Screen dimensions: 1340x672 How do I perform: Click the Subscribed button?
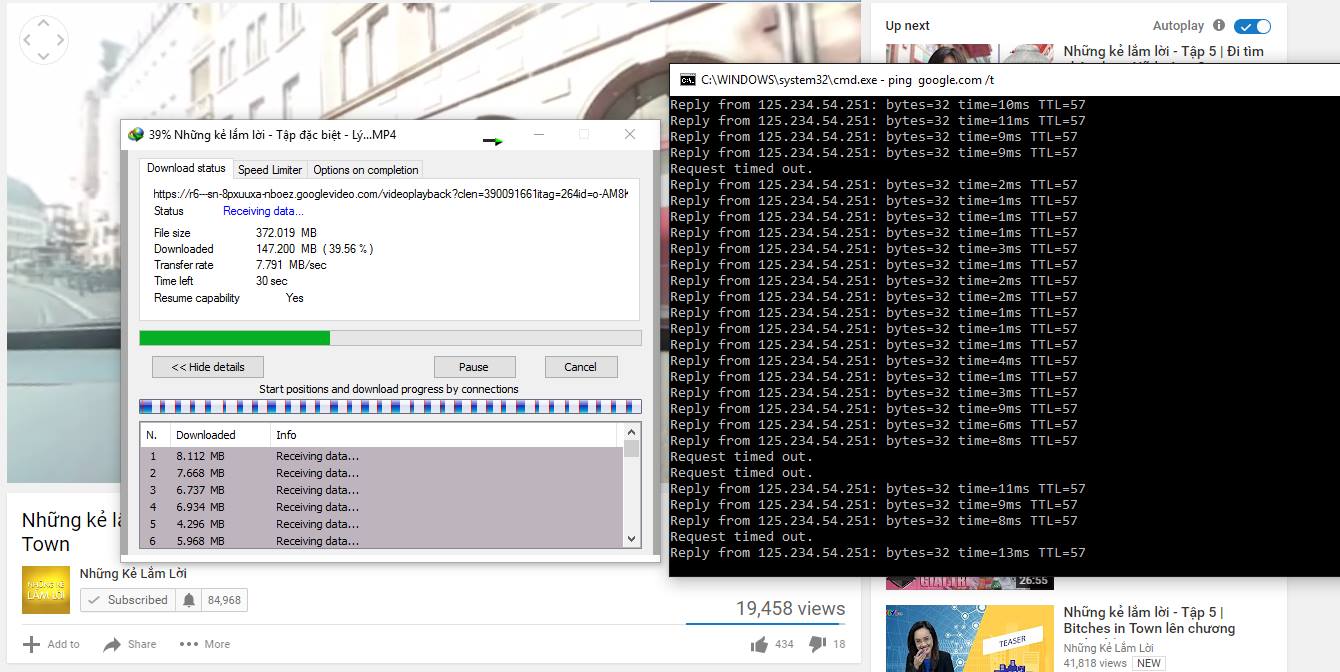tap(126, 600)
